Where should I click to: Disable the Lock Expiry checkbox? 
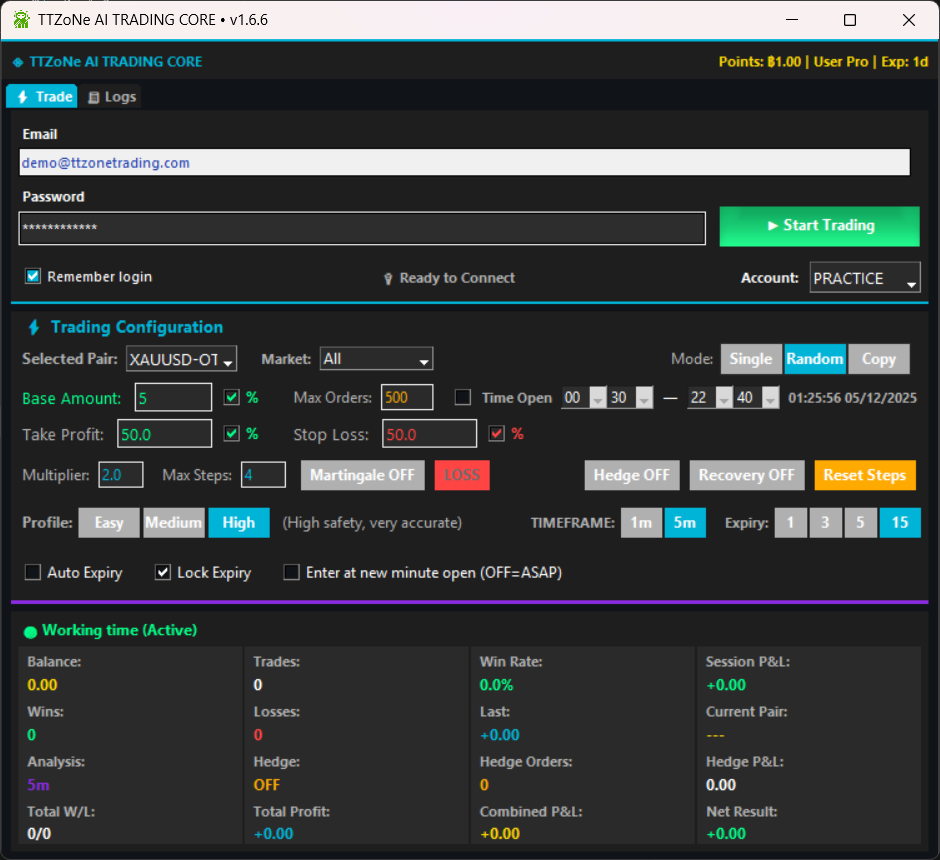point(164,572)
